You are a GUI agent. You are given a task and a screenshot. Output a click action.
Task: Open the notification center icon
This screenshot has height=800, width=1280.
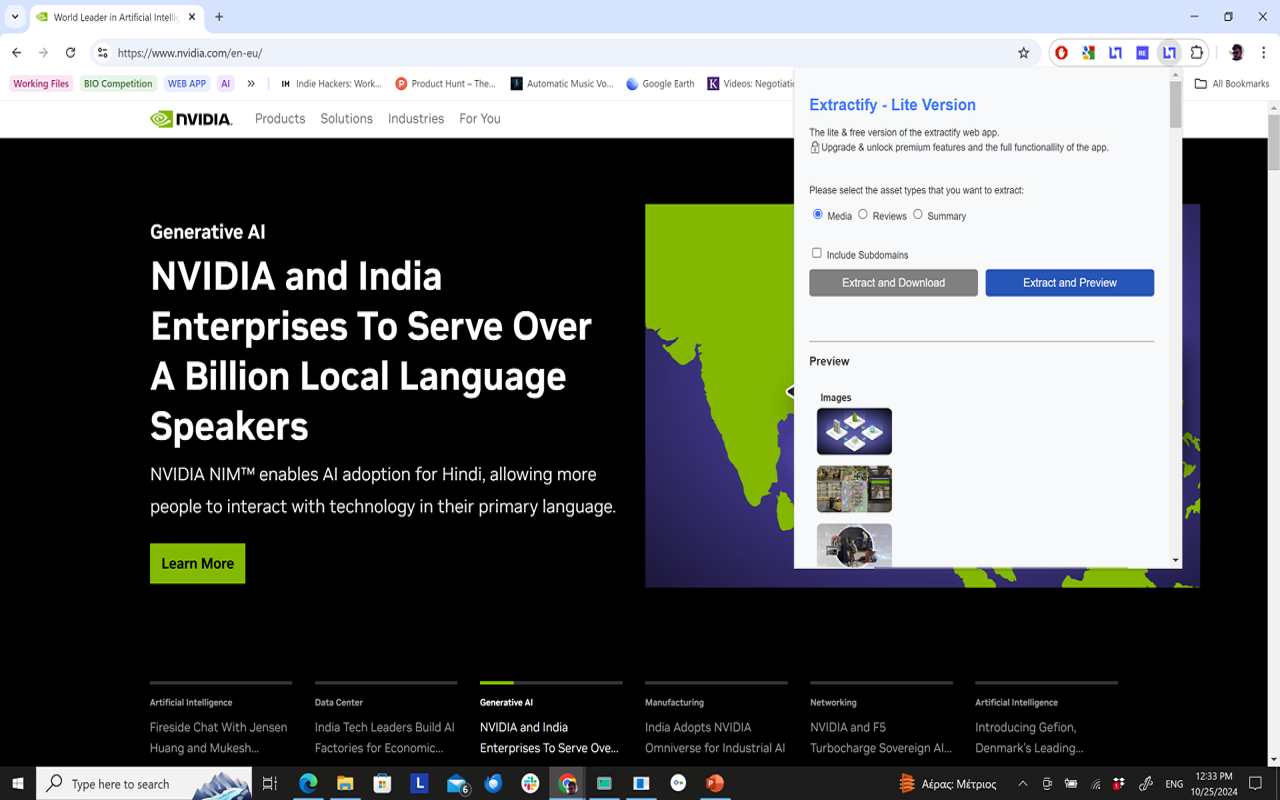[x=1255, y=784]
